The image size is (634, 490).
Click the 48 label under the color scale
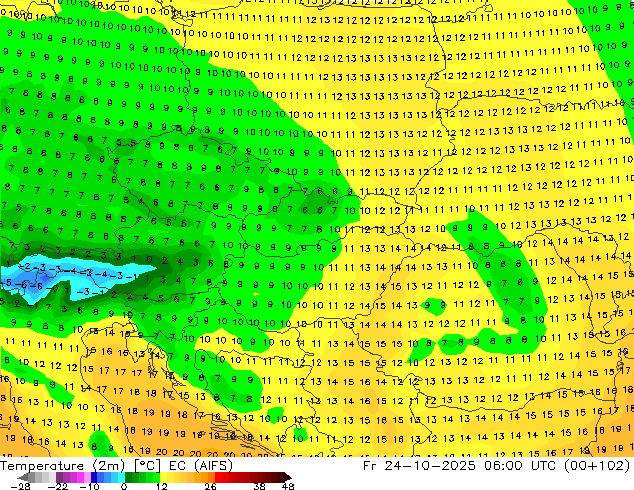coord(288,486)
